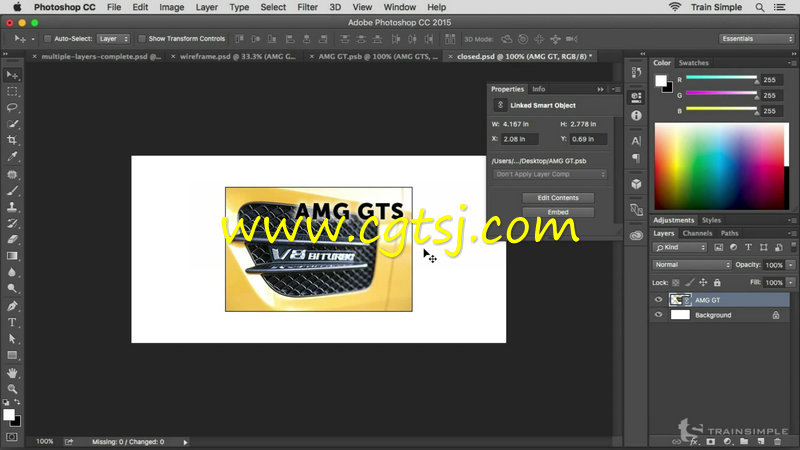Image resolution: width=800 pixels, height=450 pixels.
Task: Enable Show Transform Controls checkbox
Action: [142, 39]
